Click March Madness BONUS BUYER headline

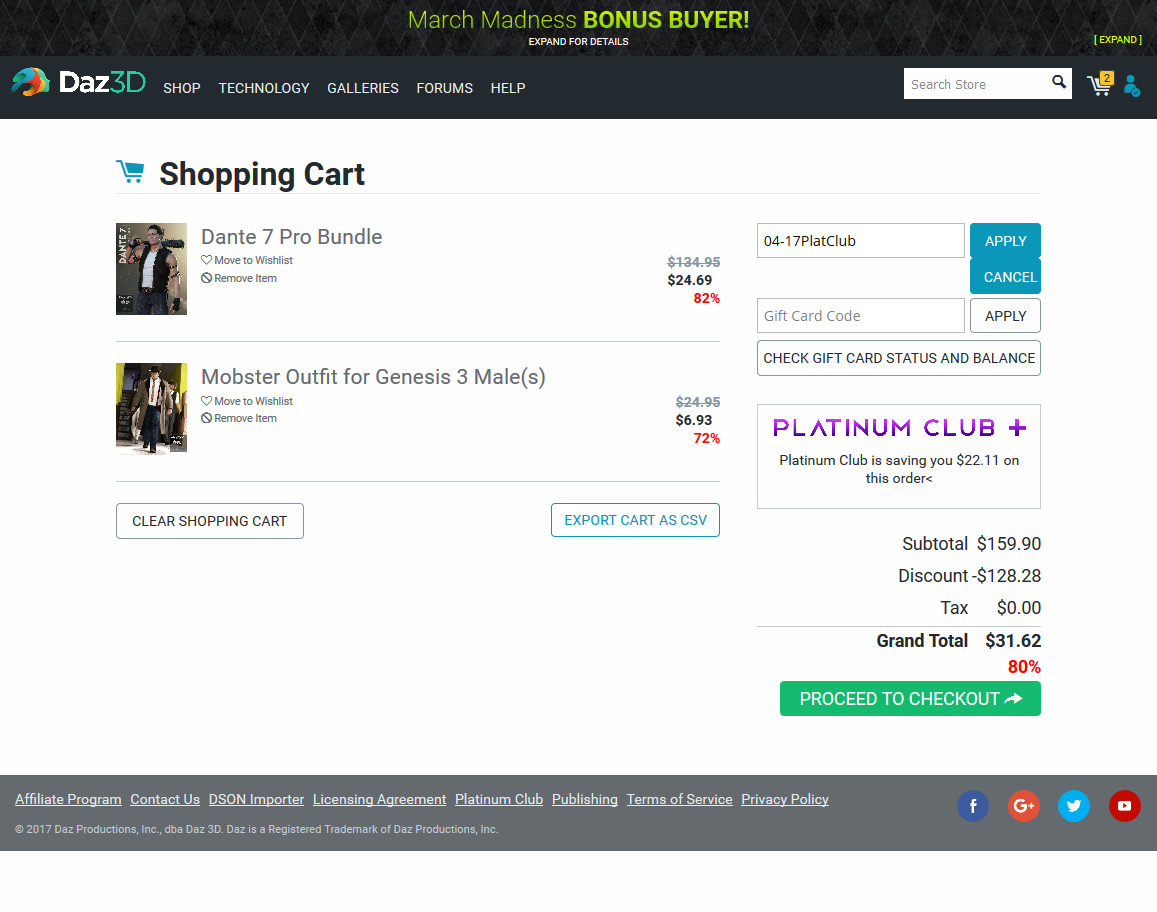click(578, 20)
